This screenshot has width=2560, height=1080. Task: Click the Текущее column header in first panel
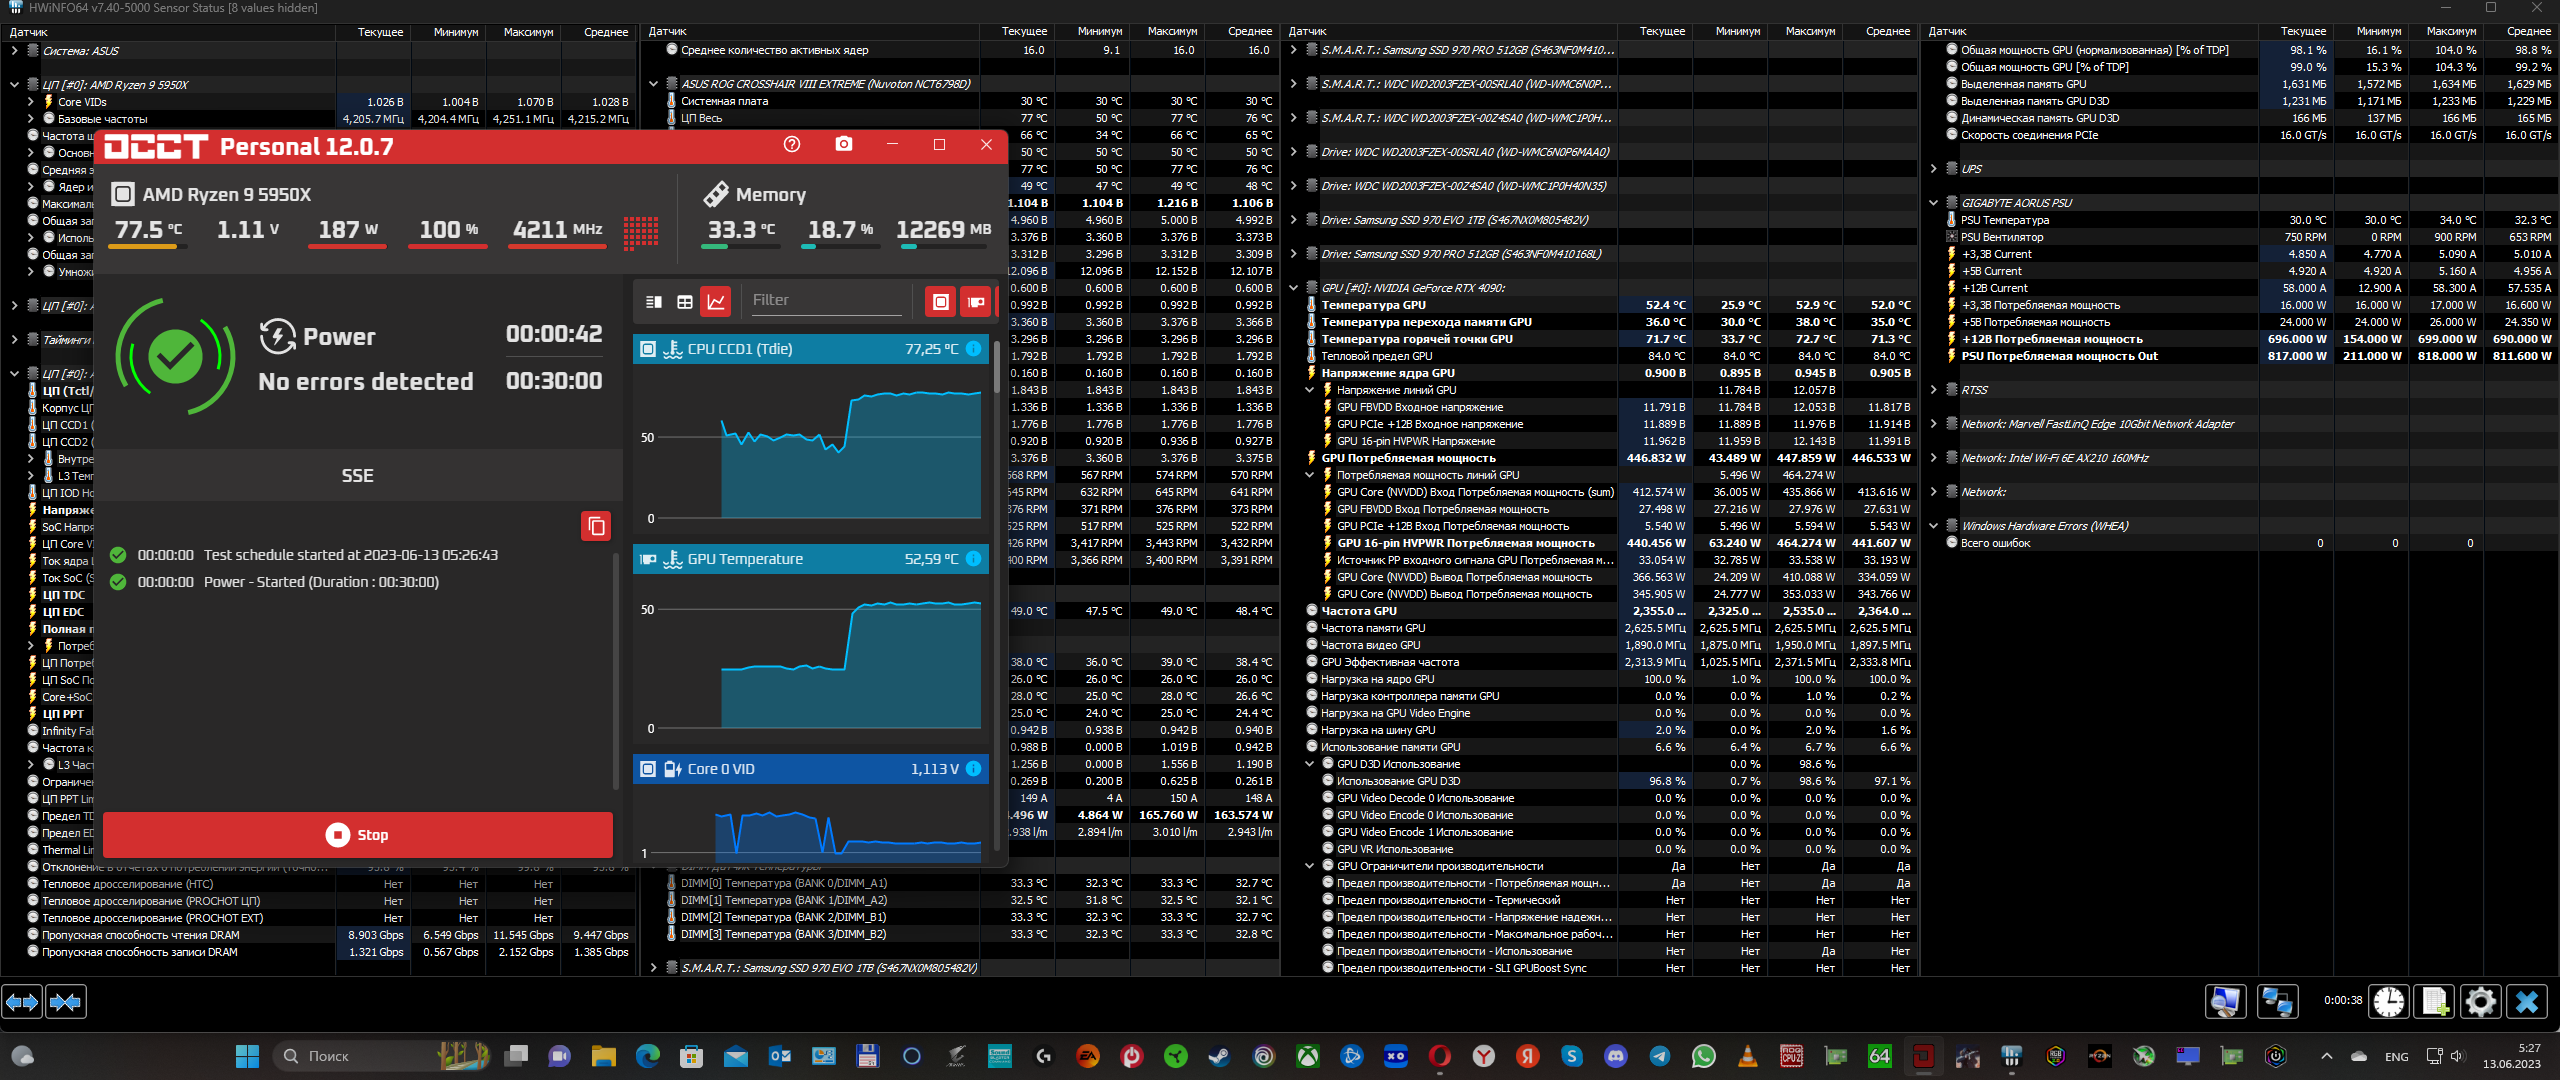(380, 32)
